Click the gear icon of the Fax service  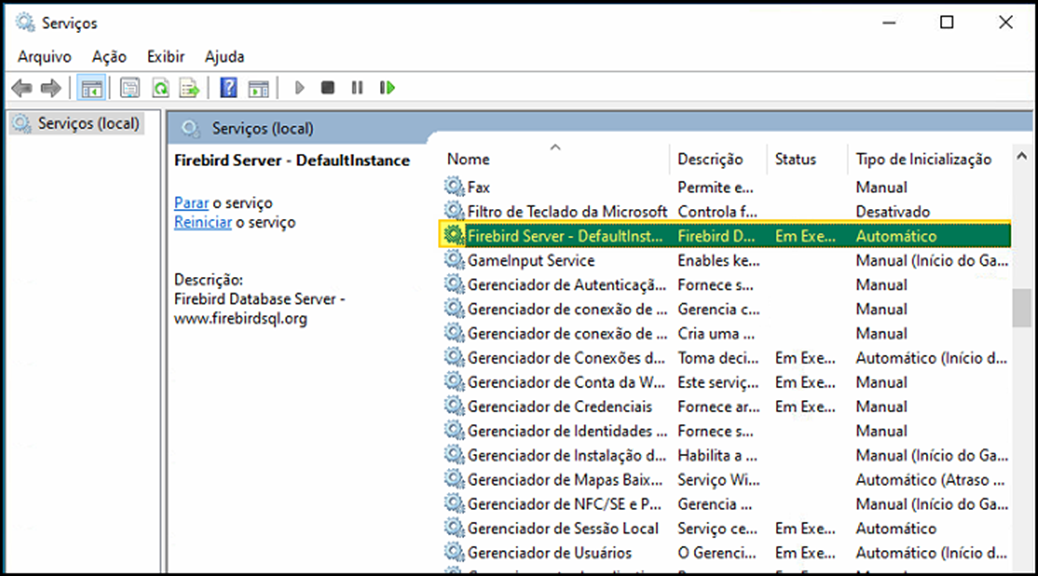454,187
